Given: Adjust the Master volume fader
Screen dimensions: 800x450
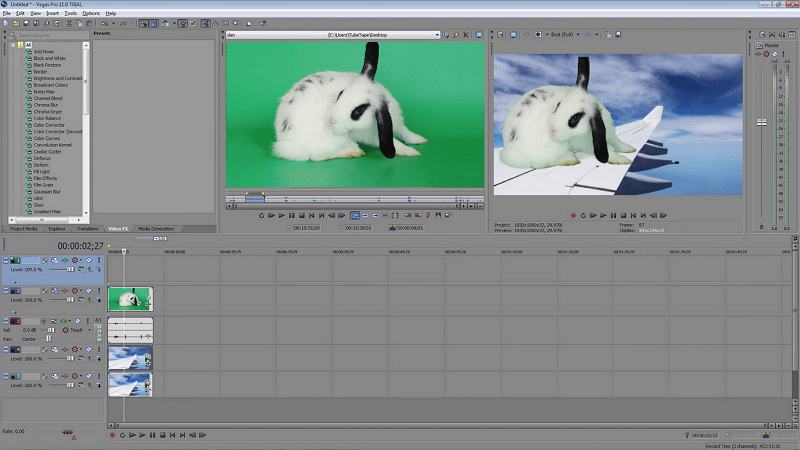Looking at the screenshot, I should [x=762, y=122].
